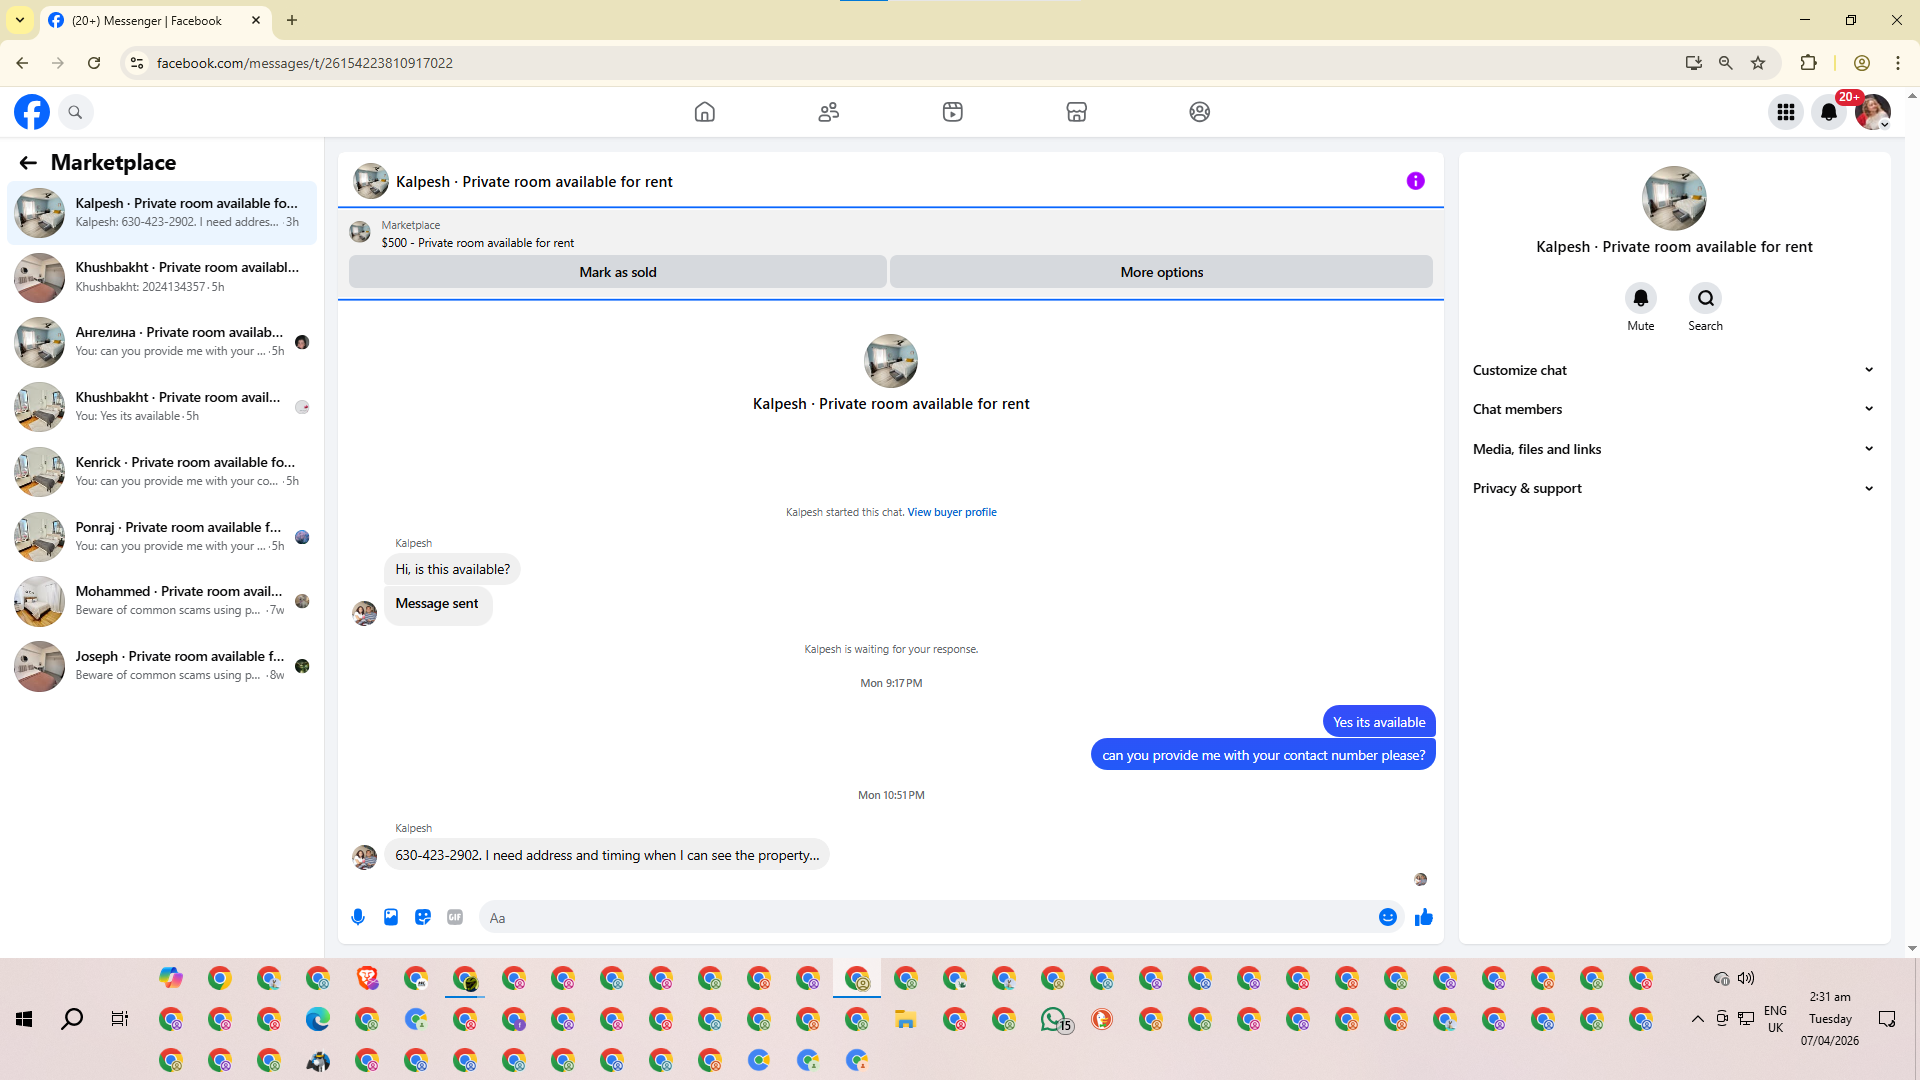Expand the Chat members section
Viewport: 1920px width, 1080px height.
1673,409
